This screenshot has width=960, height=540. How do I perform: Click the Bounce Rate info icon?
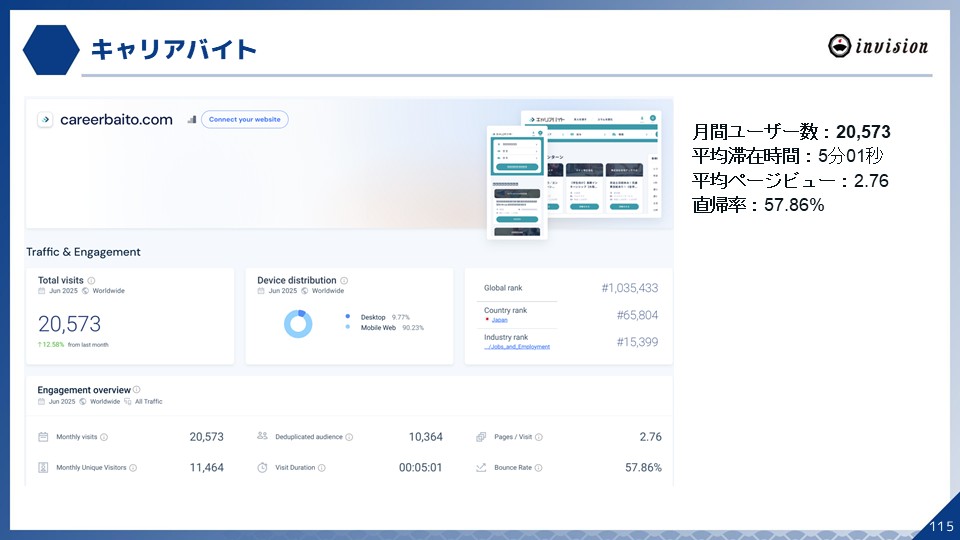538,468
